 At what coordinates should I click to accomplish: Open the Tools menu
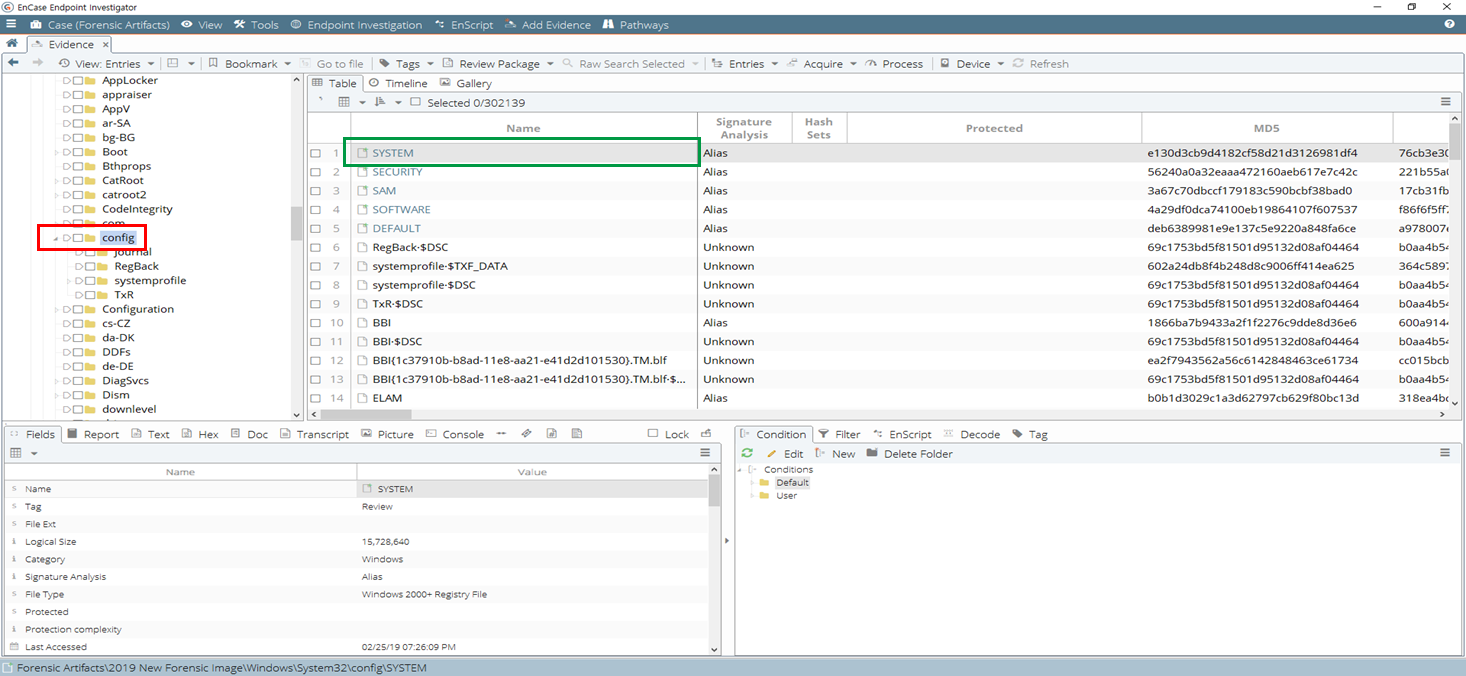click(x=257, y=24)
